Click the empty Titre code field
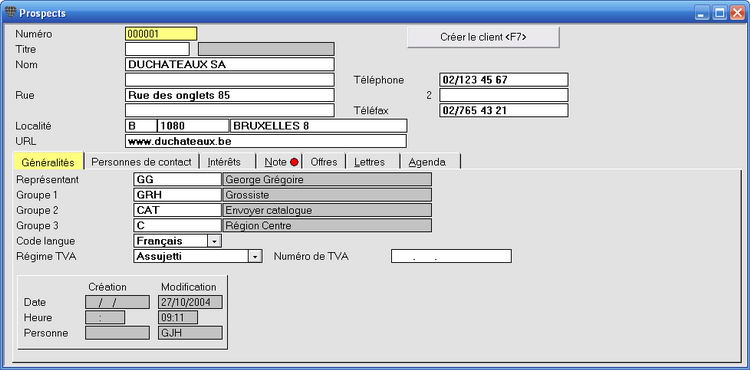 [x=157, y=49]
